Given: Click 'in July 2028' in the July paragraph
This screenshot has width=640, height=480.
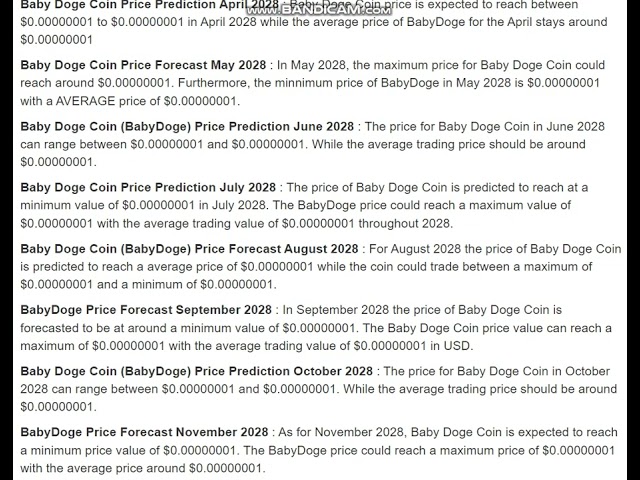Looking at the screenshot, I should [x=230, y=205].
